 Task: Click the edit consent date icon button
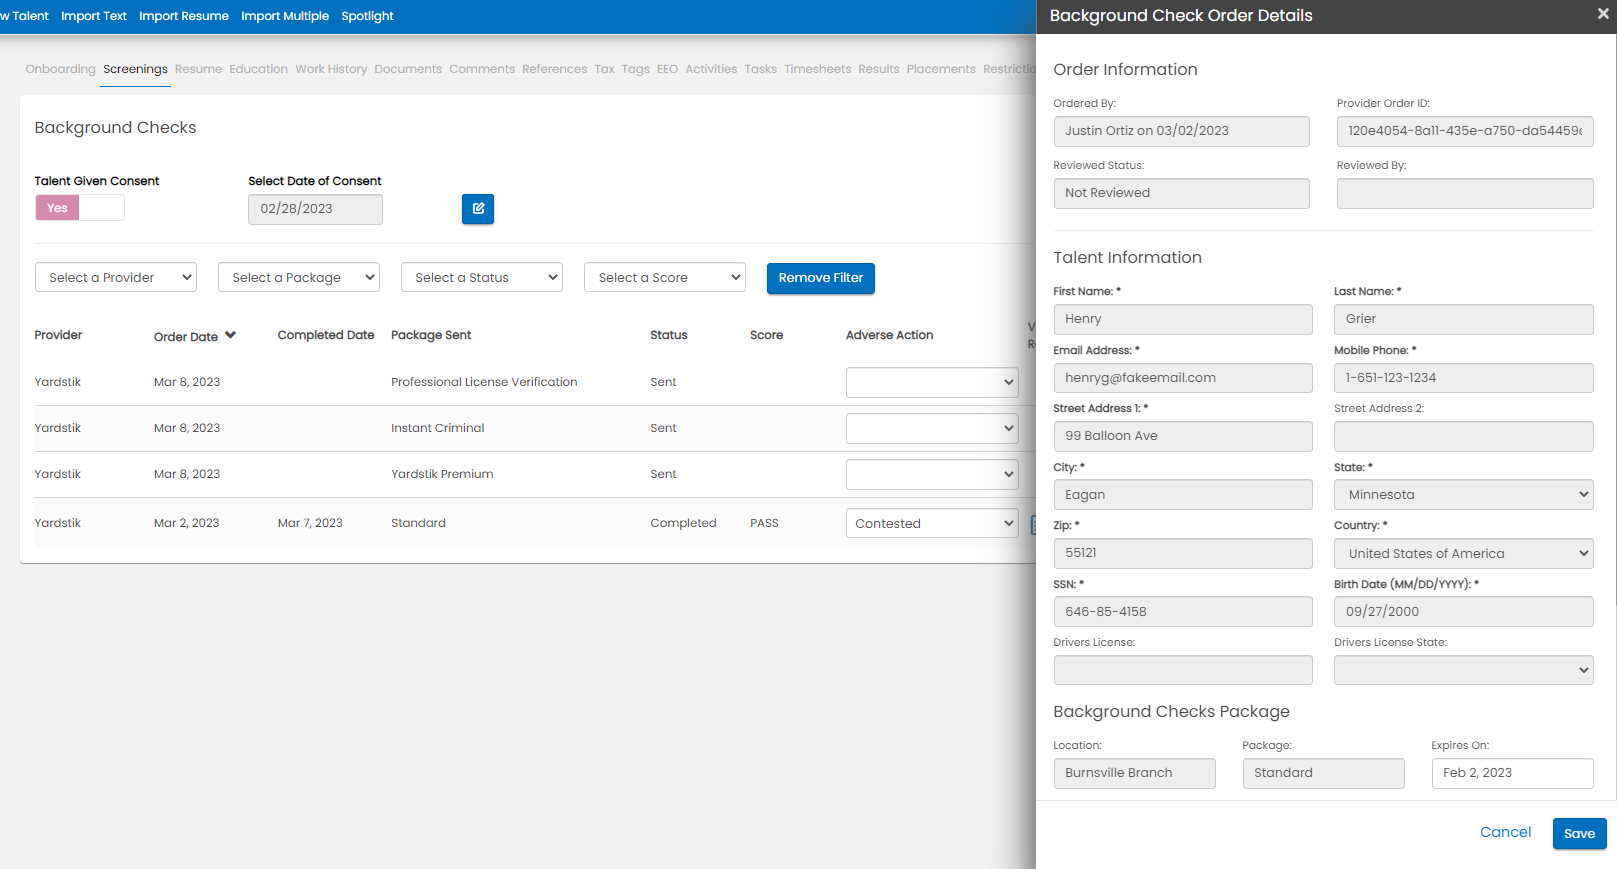tap(478, 209)
